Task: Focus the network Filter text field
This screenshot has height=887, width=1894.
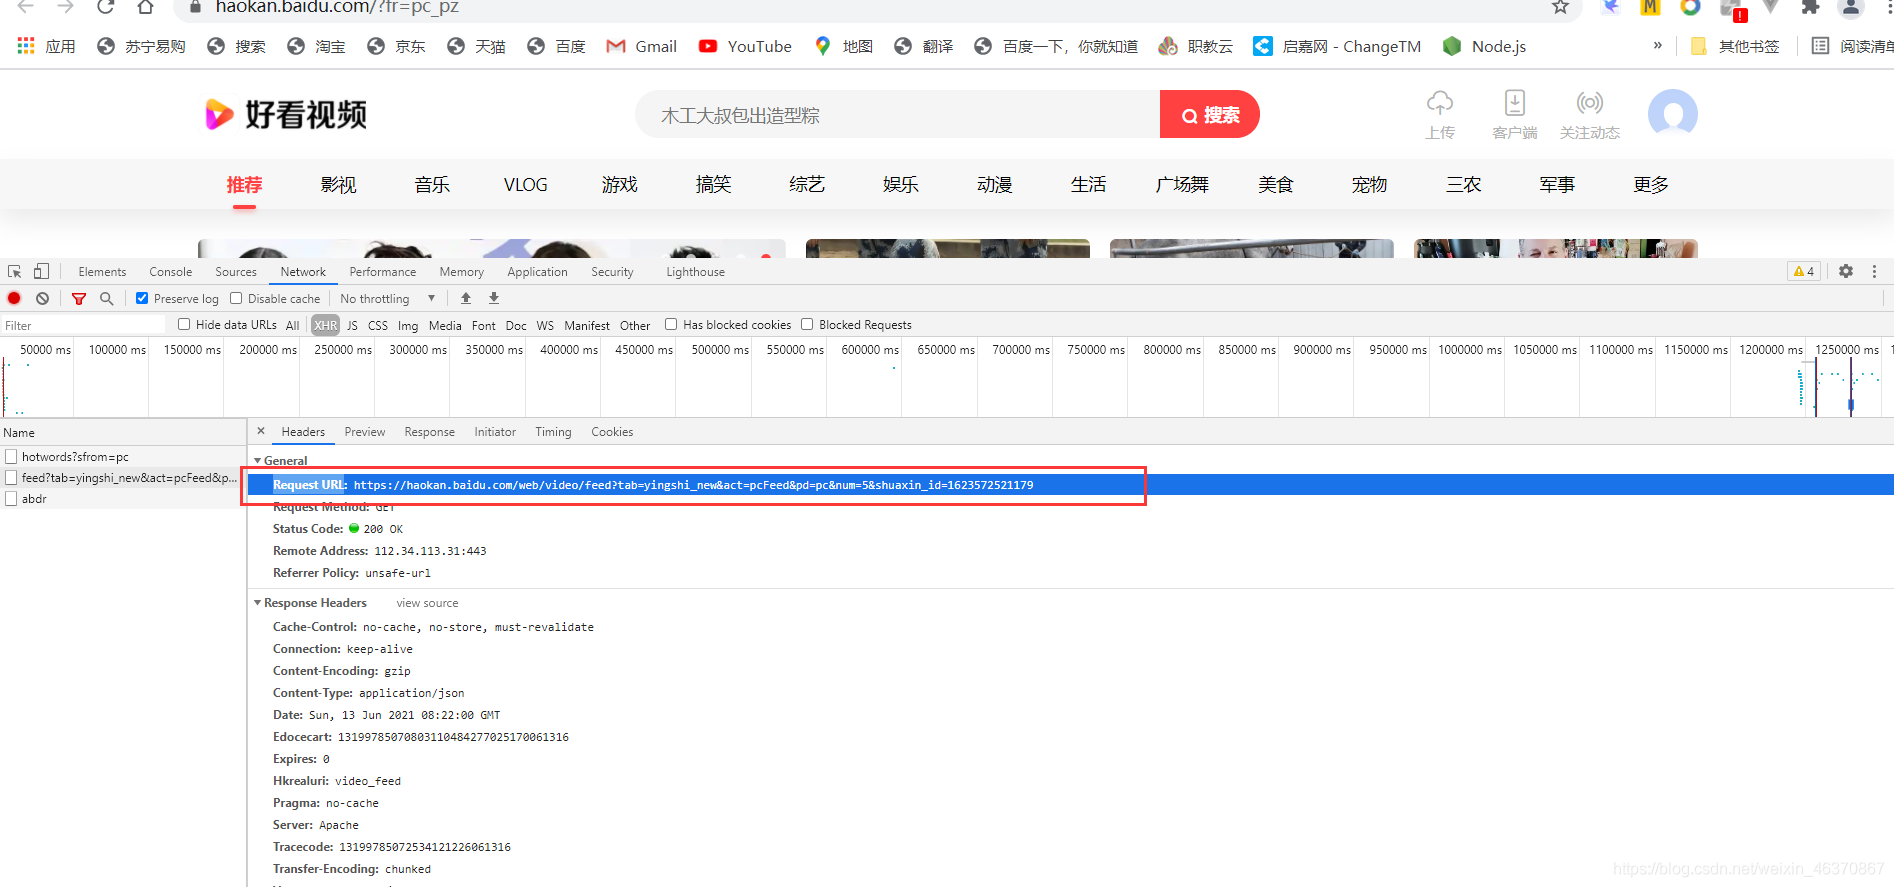Action: 84,325
